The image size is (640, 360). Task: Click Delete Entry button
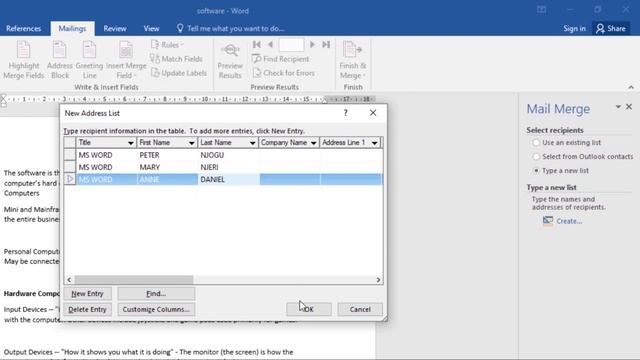tap(87, 309)
